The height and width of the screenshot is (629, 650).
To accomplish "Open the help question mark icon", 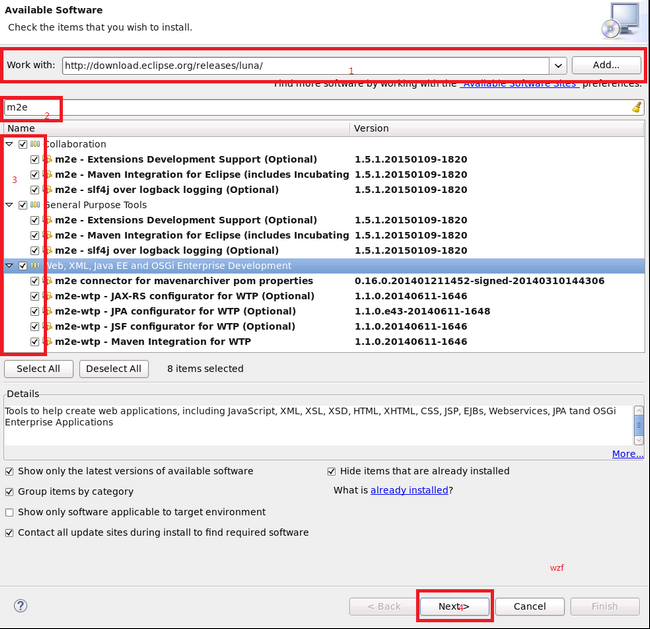I will point(20,606).
